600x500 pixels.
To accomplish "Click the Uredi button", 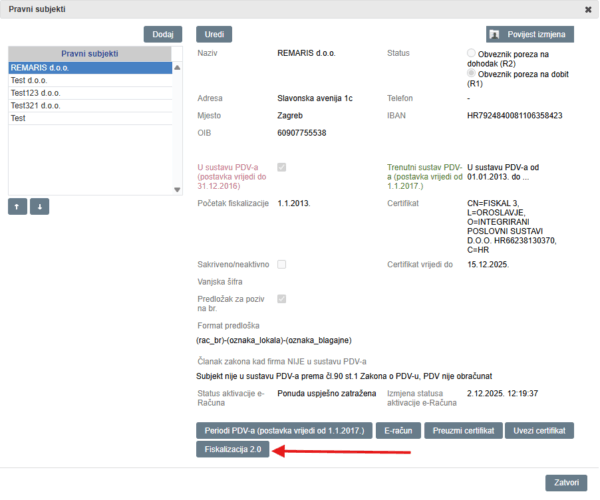I will point(214,34).
